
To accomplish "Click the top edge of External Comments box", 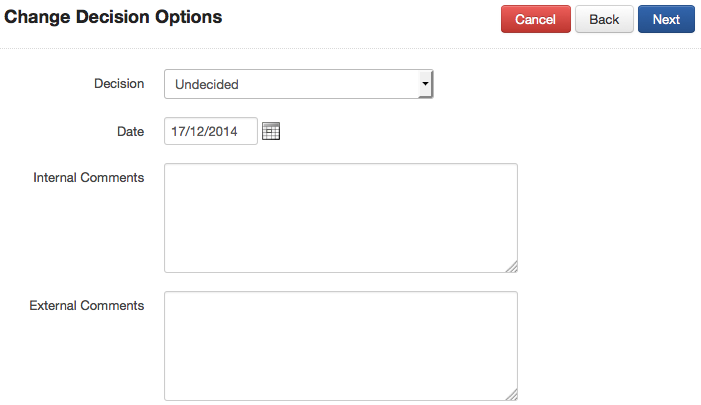I will pos(340,292).
